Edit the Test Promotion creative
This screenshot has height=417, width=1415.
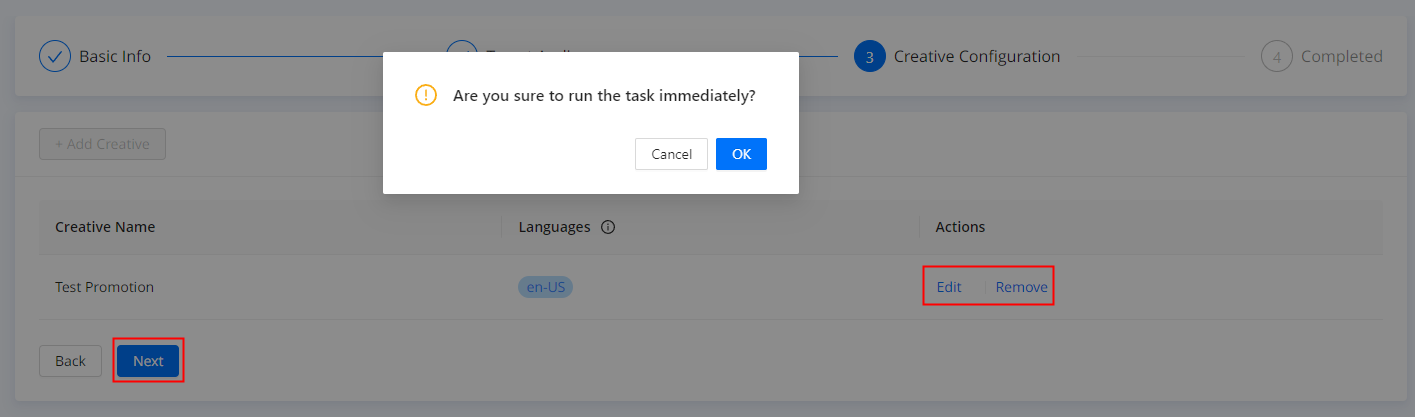coord(949,287)
